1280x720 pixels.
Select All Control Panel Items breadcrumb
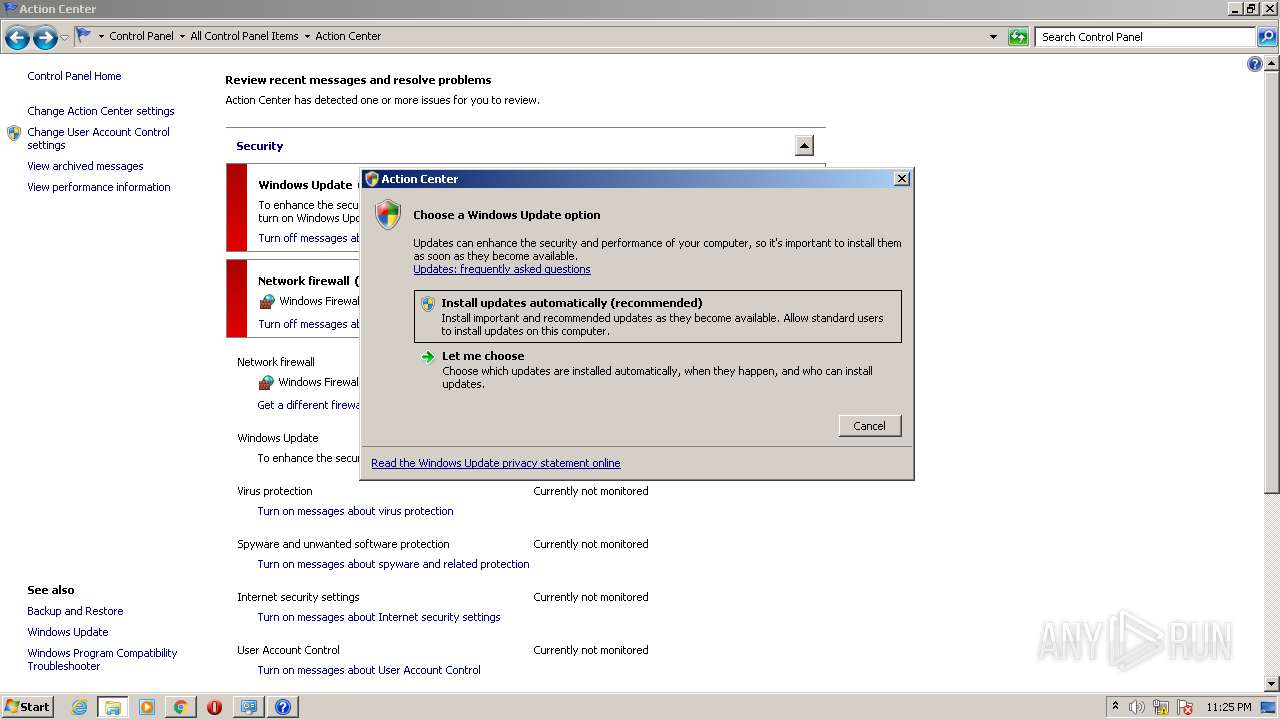(x=244, y=36)
